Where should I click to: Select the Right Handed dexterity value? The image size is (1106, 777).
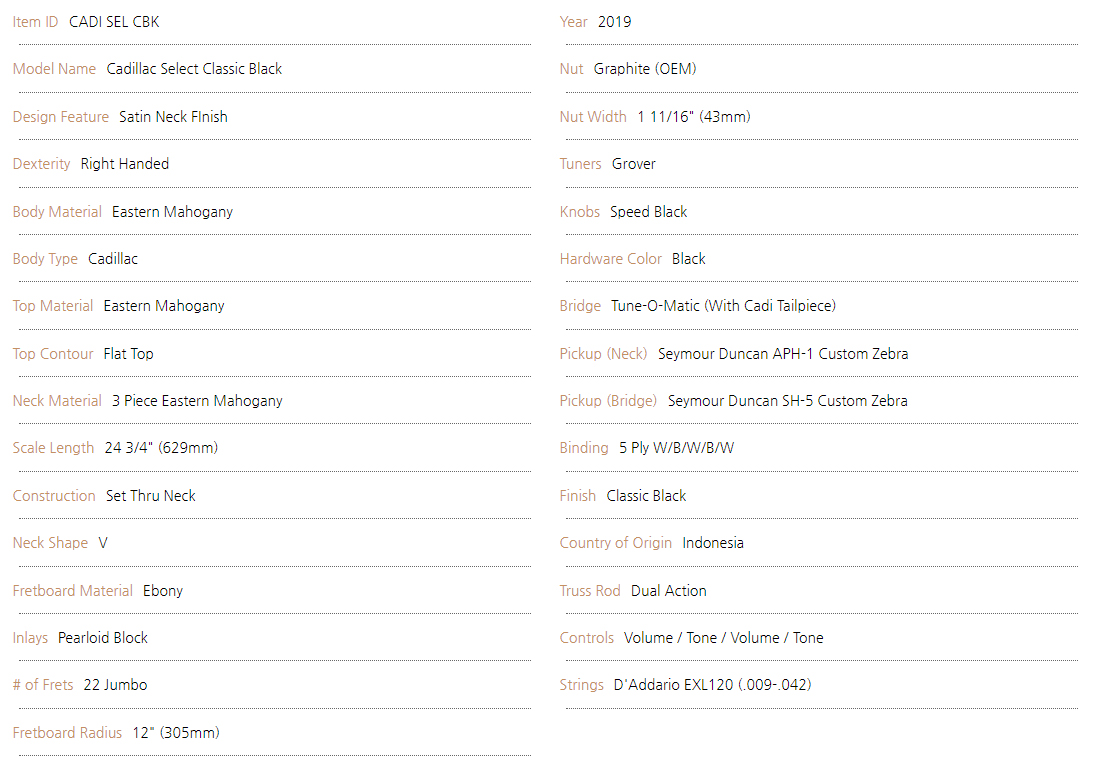(125, 164)
